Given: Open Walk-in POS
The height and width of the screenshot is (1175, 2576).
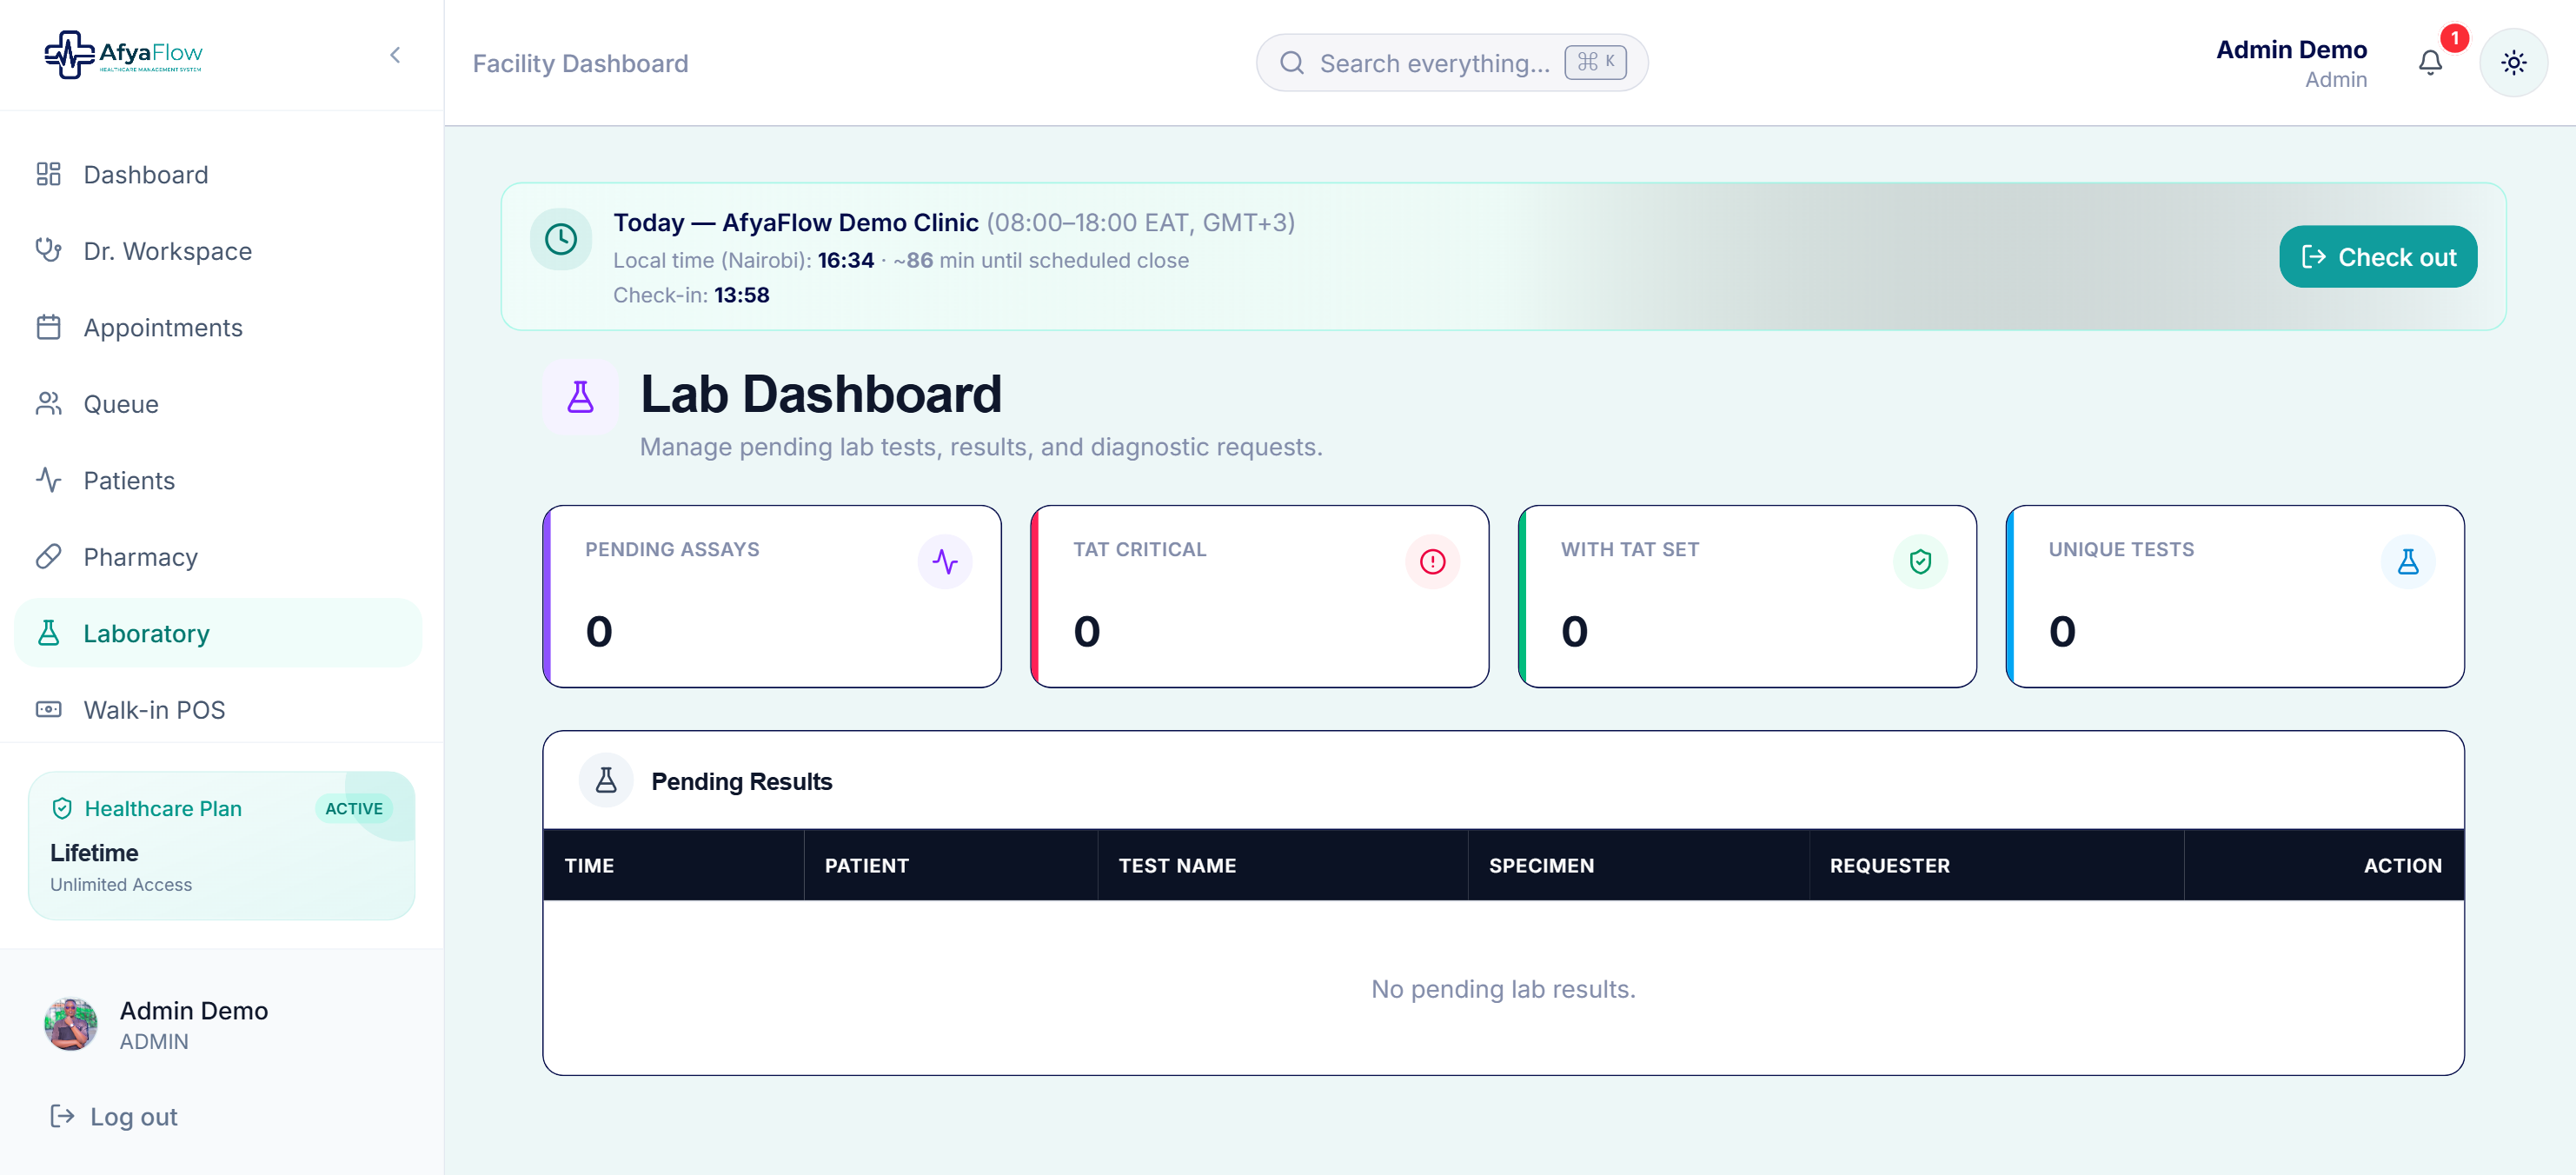Looking at the screenshot, I should (218, 710).
